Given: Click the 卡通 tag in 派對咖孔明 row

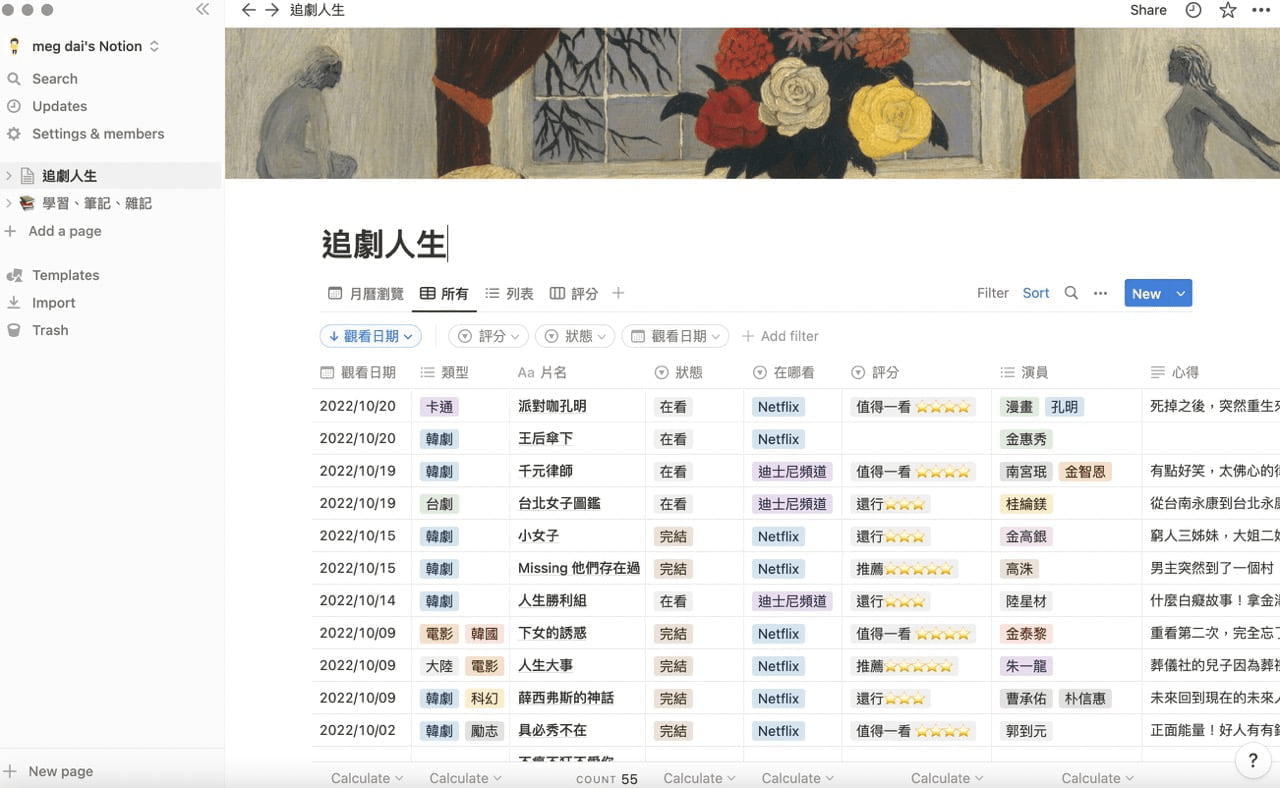Looking at the screenshot, I should [x=439, y=407].
